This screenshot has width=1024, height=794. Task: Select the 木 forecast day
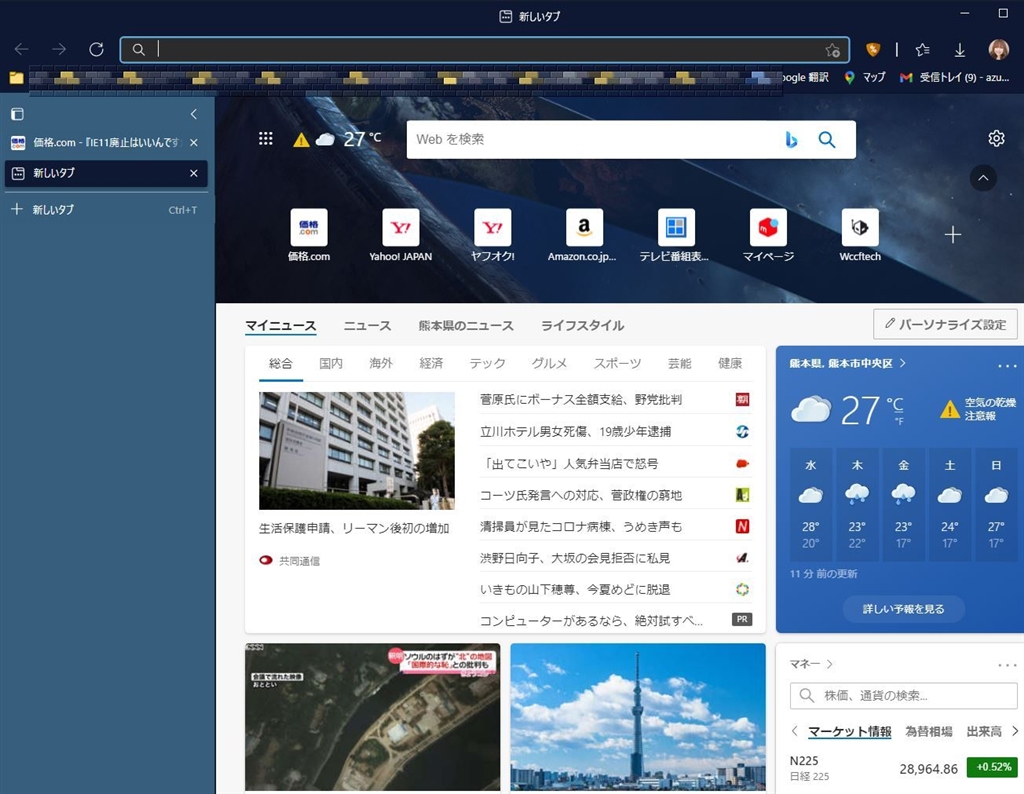pyautogui.click(x=857, y=504)
